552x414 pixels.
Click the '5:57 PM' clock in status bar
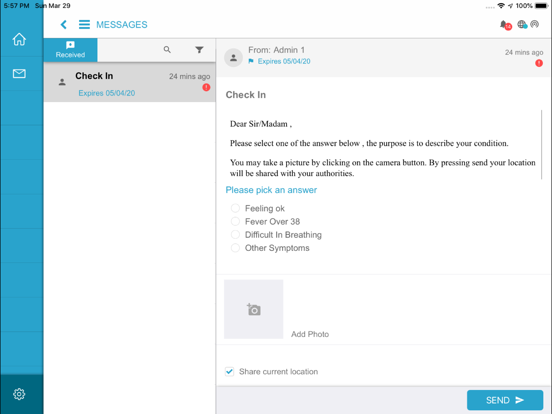pos(17,6)
